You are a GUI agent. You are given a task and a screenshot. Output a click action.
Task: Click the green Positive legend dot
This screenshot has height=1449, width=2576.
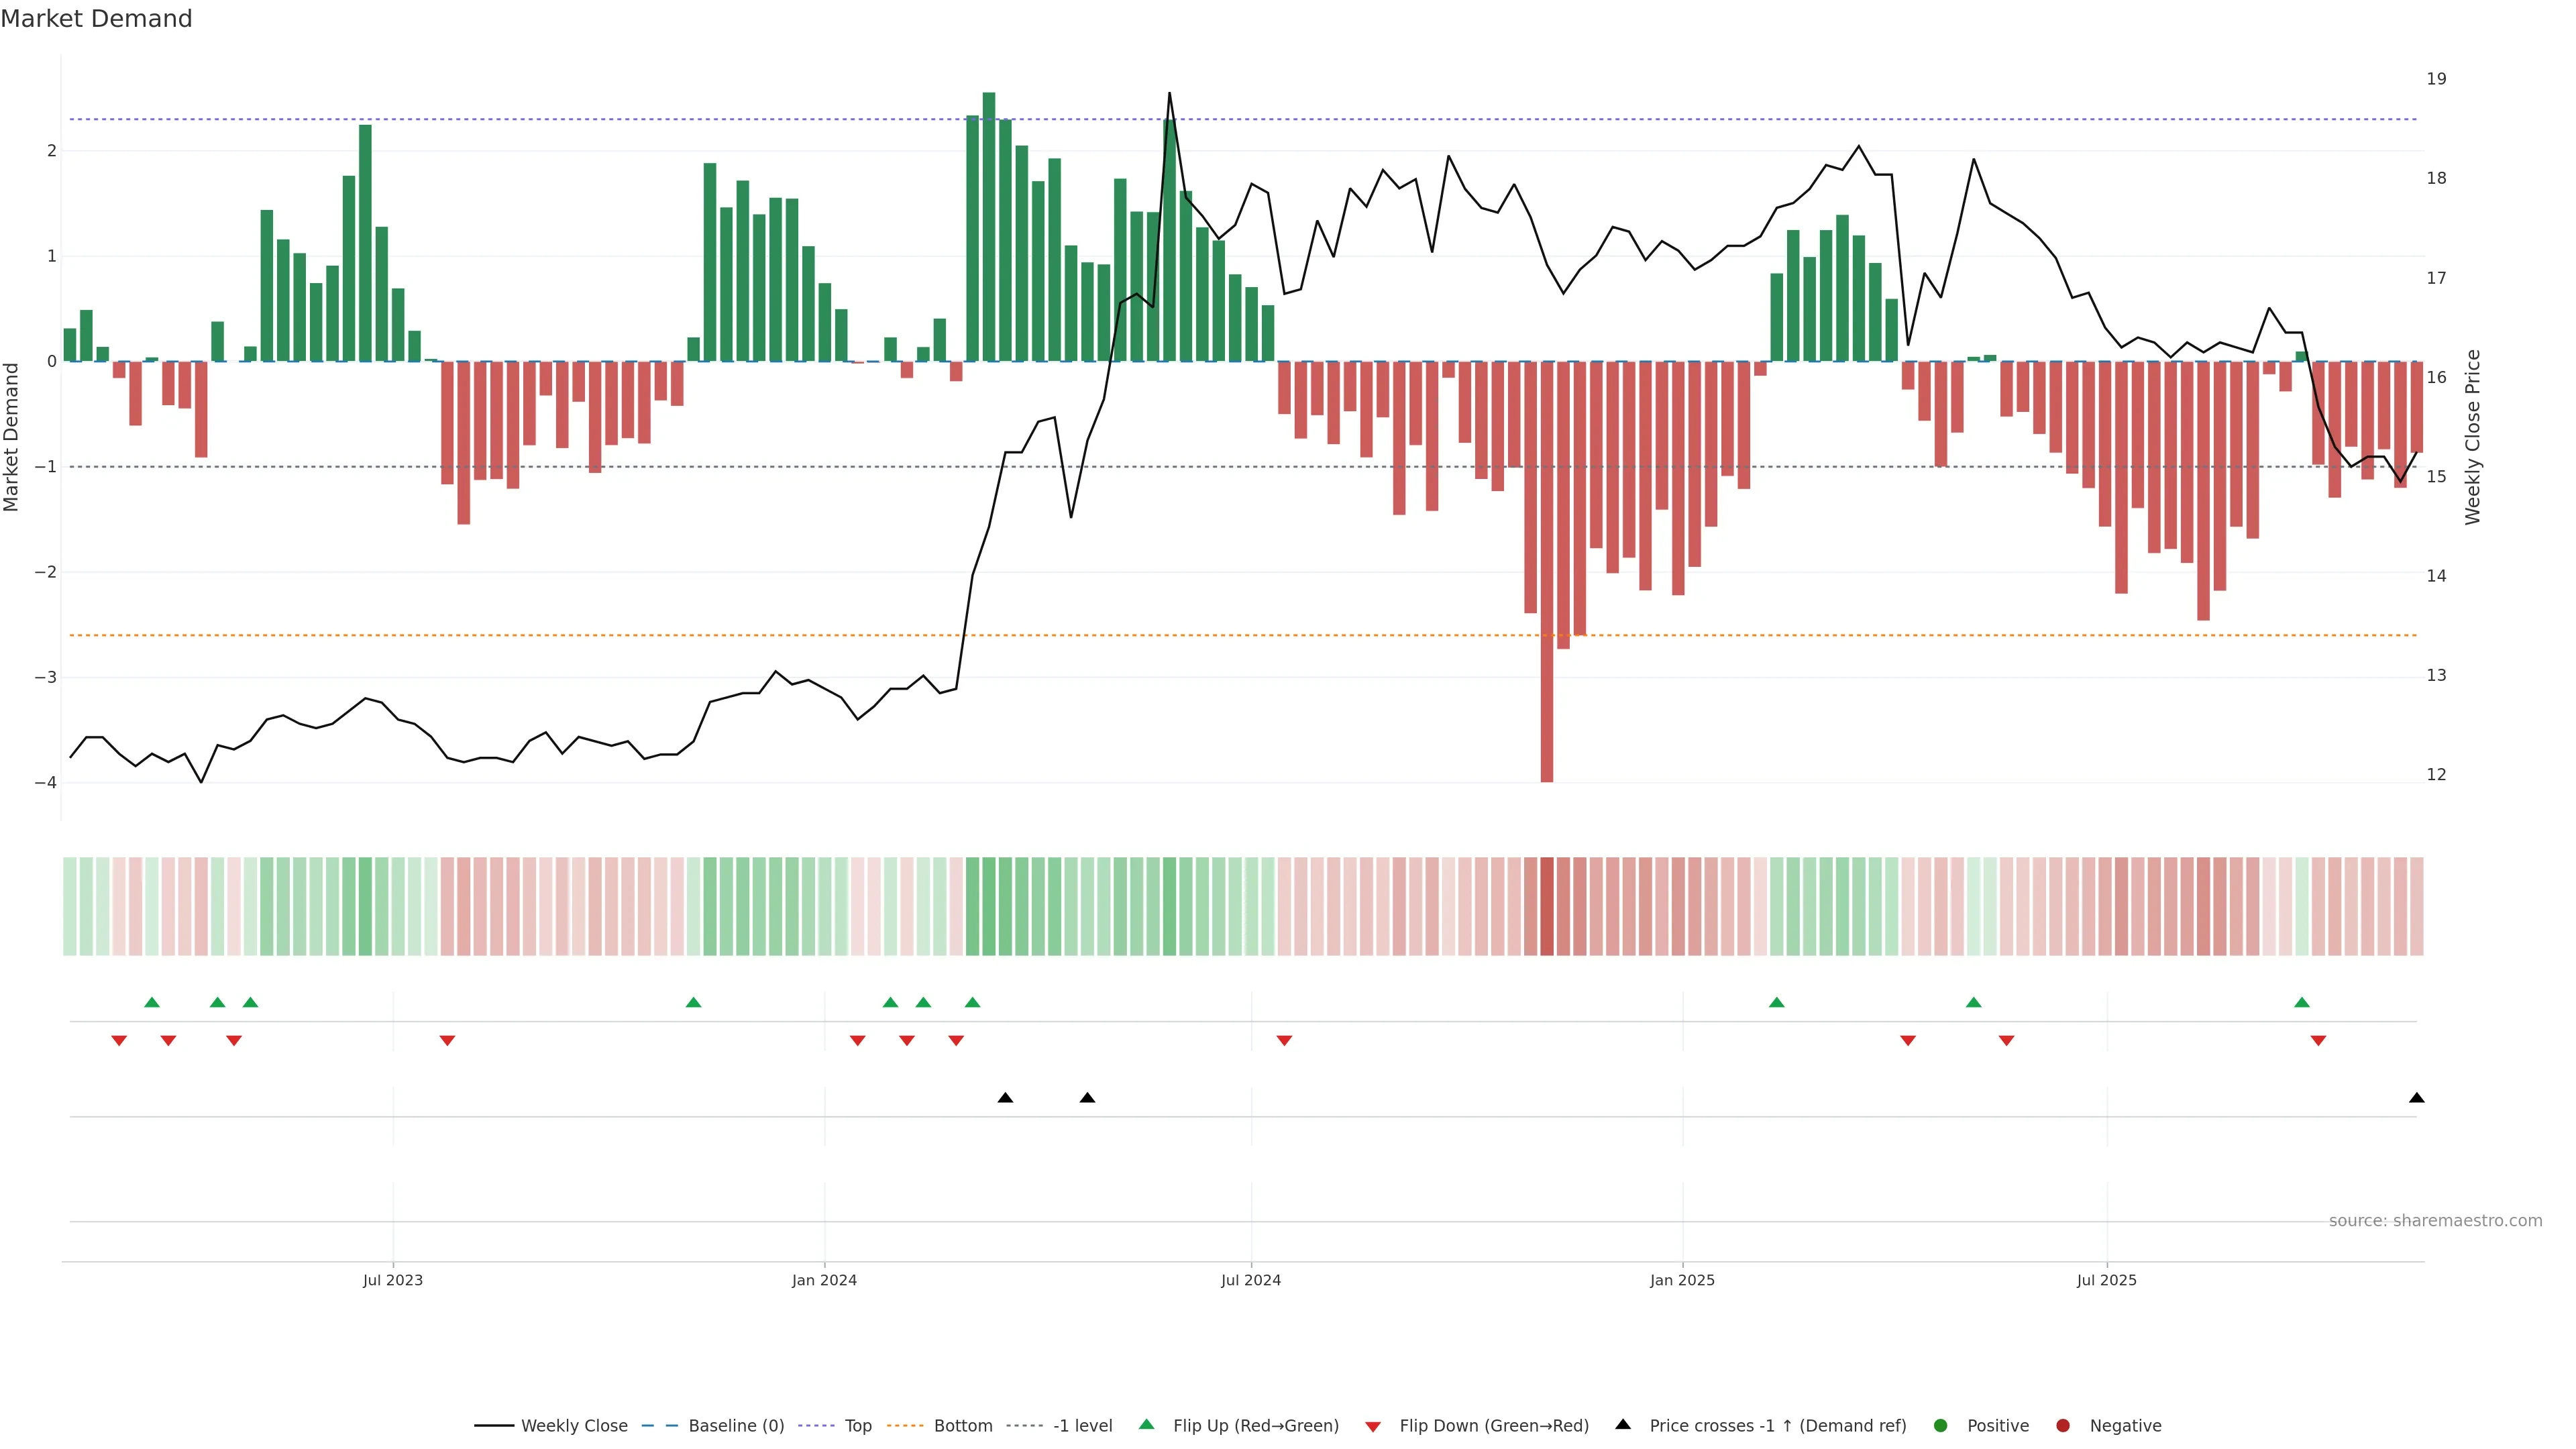tap(1941, 1425)
